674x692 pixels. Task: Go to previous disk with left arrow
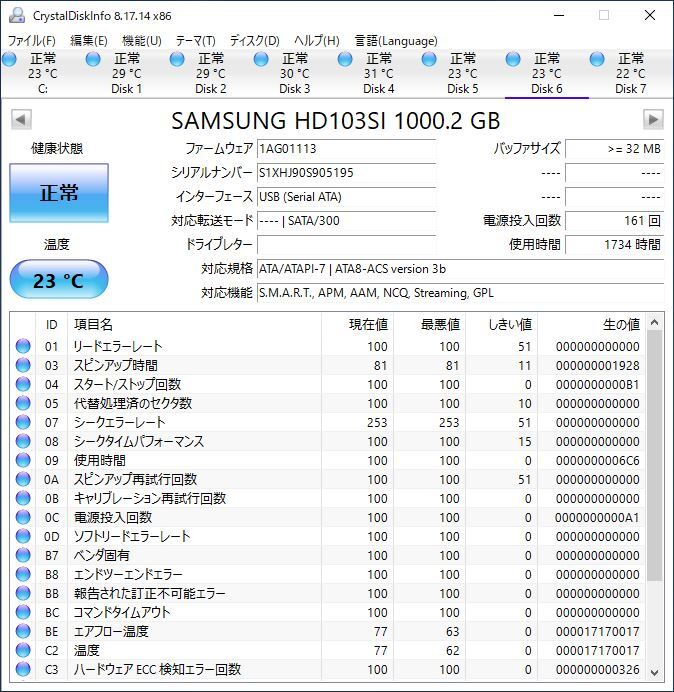21,120
